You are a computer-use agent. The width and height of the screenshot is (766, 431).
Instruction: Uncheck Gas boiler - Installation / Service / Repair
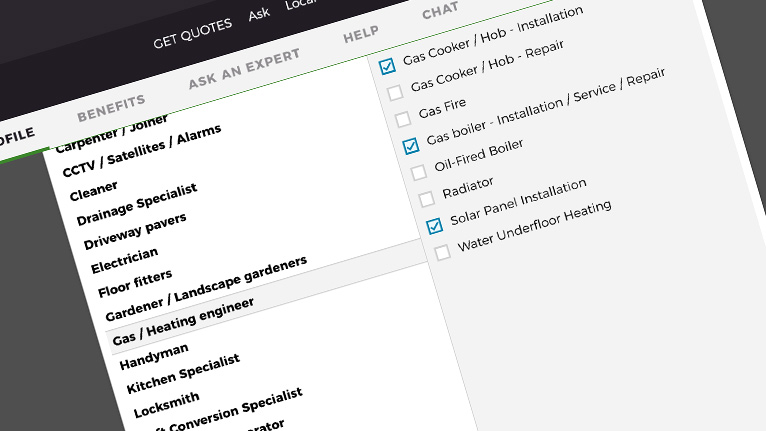(411, 146)
